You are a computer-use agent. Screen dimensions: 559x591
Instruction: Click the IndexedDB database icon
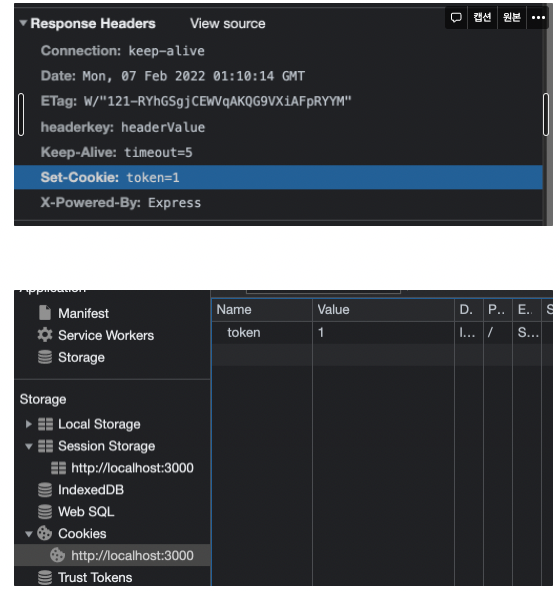45,490
